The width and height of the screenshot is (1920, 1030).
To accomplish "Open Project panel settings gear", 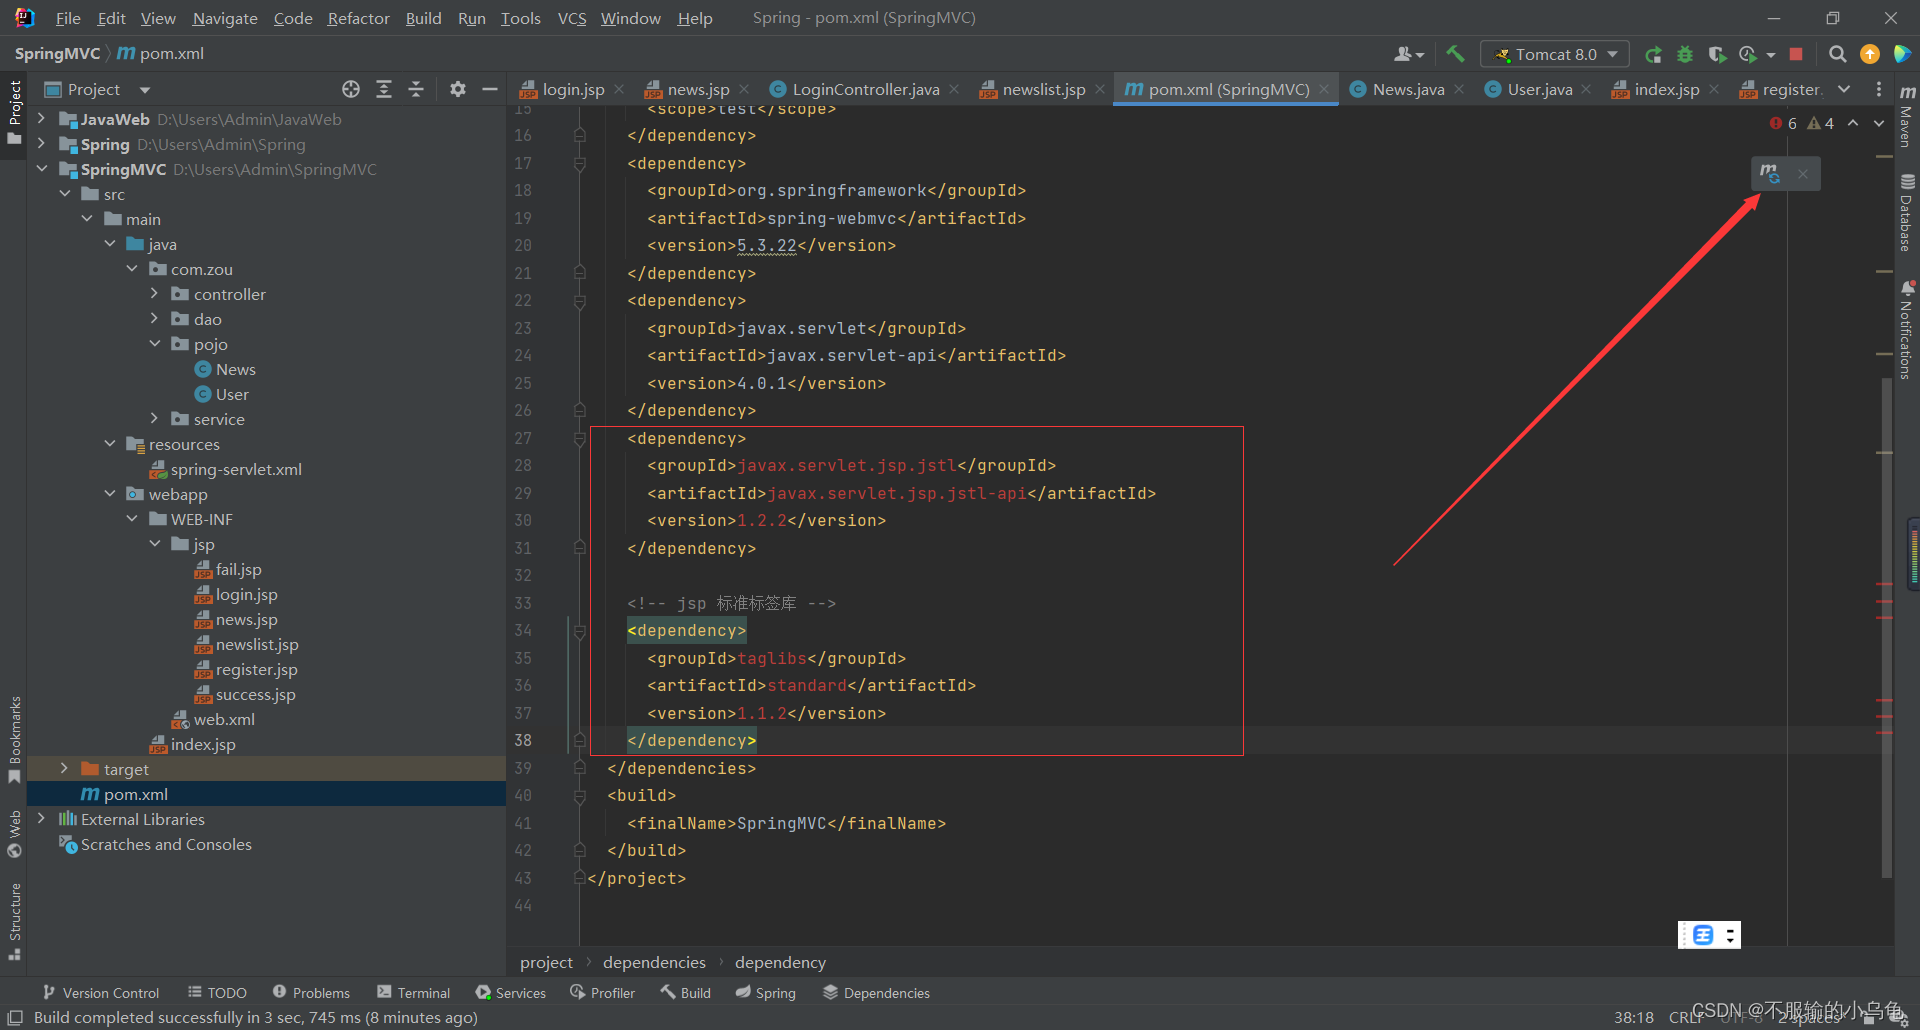I will pyautogui.click(x=458, y=89).
